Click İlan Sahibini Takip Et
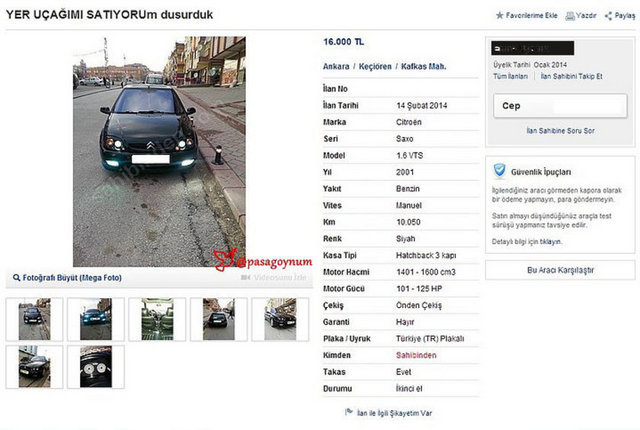Viewport: 640px width, 430px height. click(x=571, y=76)
